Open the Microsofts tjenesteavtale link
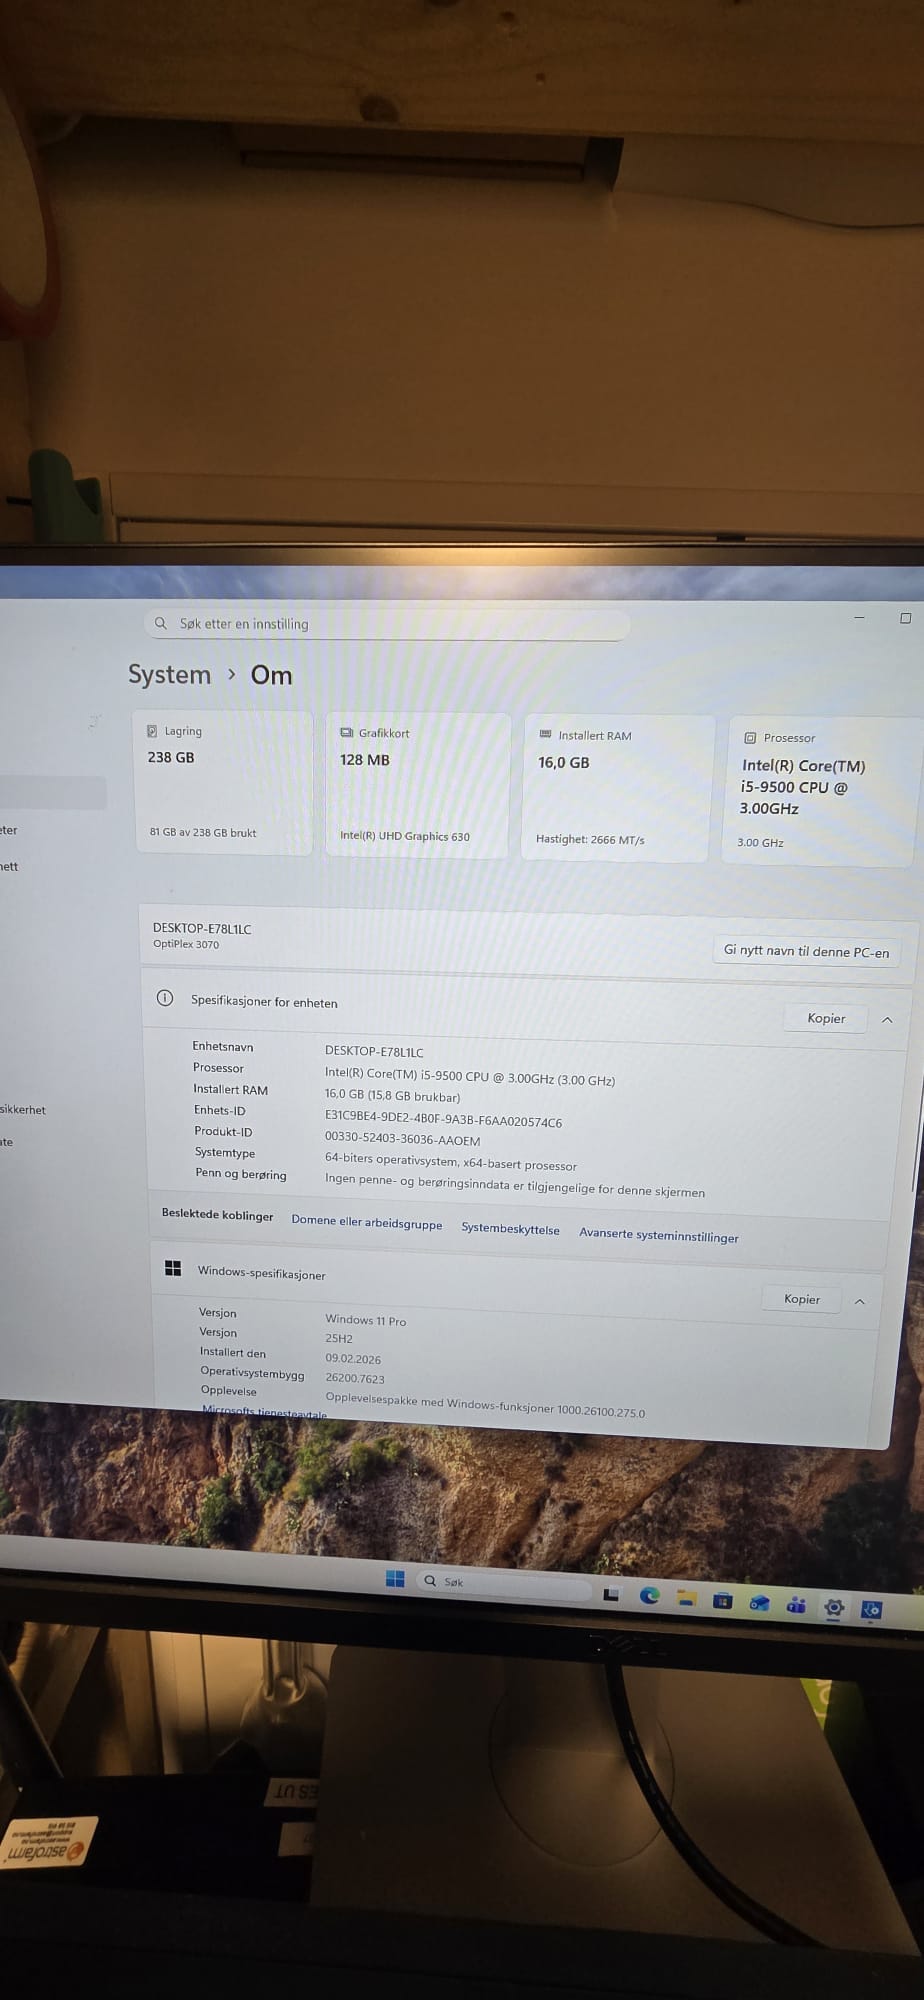 coord(265,1412)
